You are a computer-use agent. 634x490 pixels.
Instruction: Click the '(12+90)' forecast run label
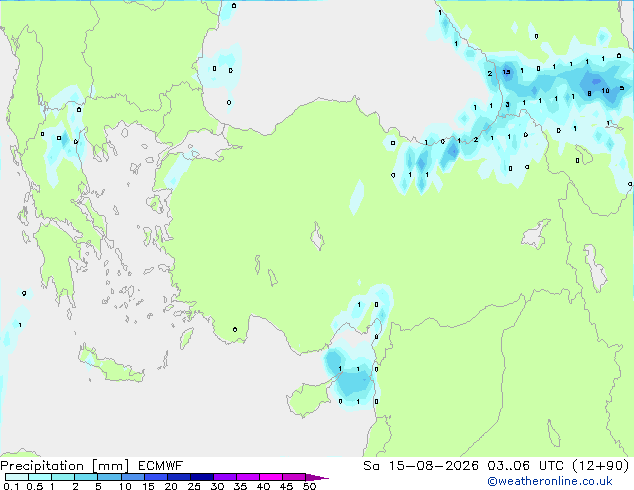tap(601, 466)
